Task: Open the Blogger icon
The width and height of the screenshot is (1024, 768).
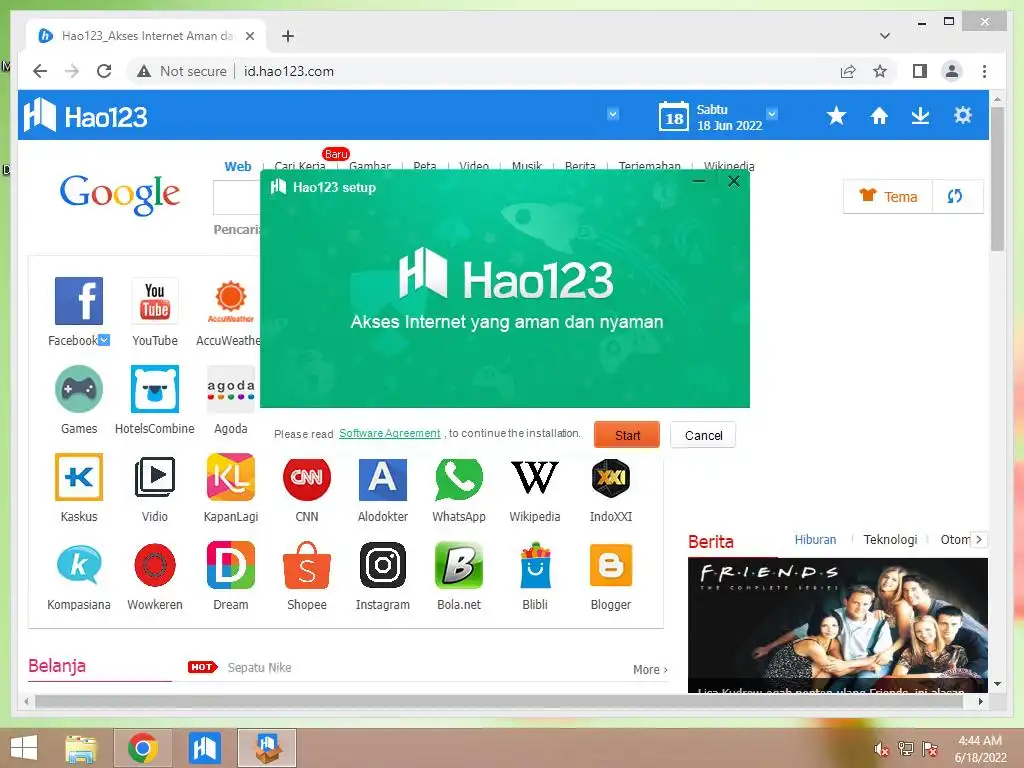Action: [x=611, y=565]
